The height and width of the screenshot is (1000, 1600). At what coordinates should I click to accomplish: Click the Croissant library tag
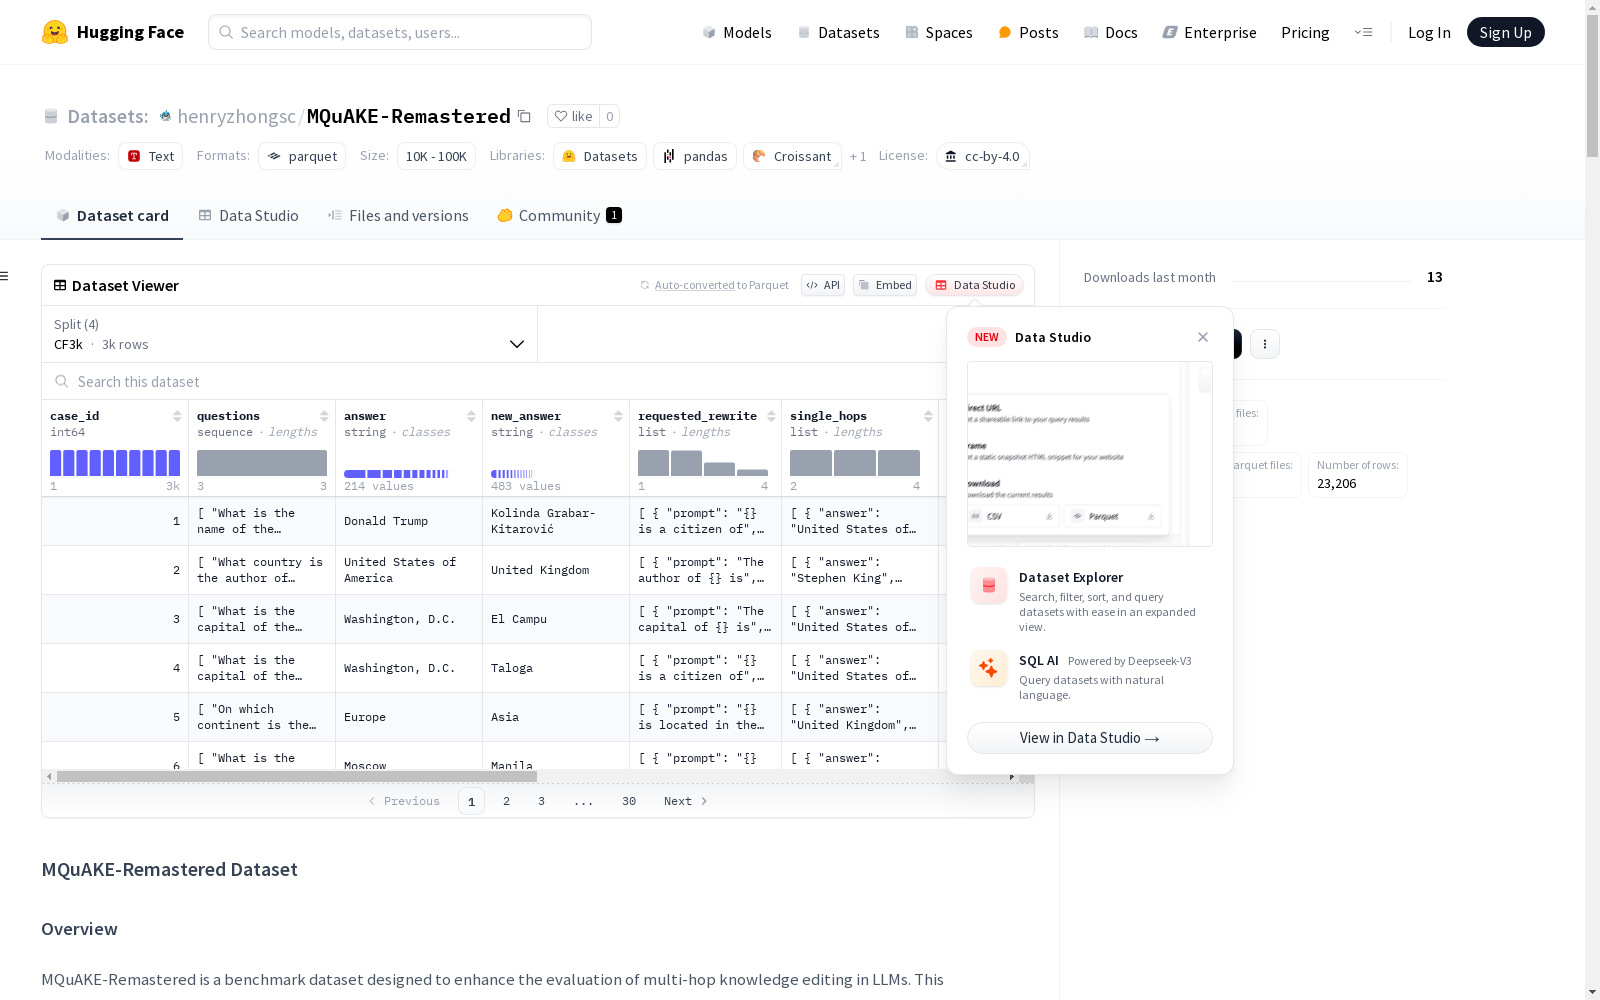(792, 156)
